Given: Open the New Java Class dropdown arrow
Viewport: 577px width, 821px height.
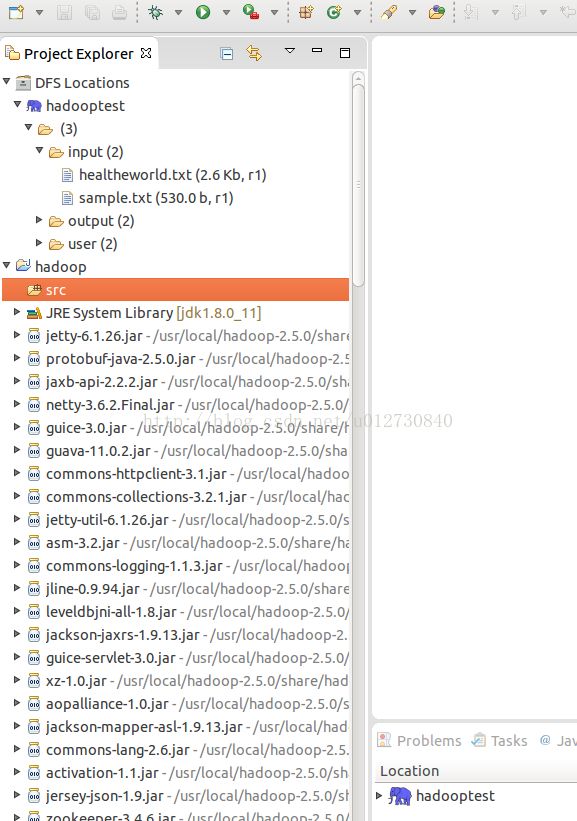Looking at the screenshot, I should (x=357, y=12).
